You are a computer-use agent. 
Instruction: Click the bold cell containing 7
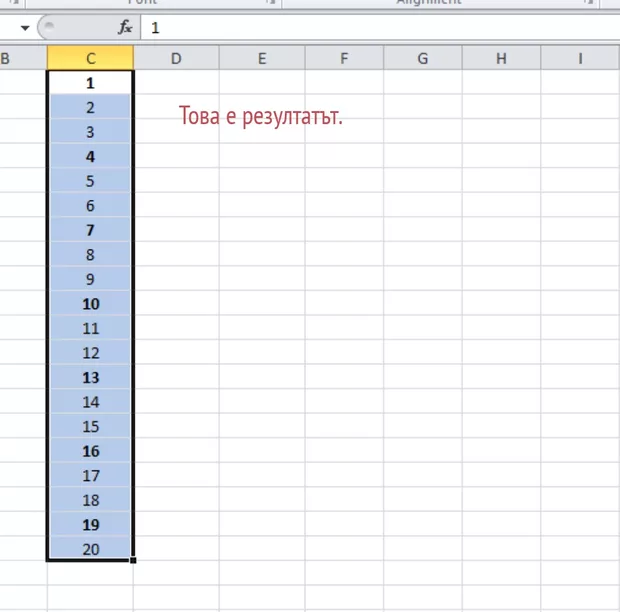(90, 230)
